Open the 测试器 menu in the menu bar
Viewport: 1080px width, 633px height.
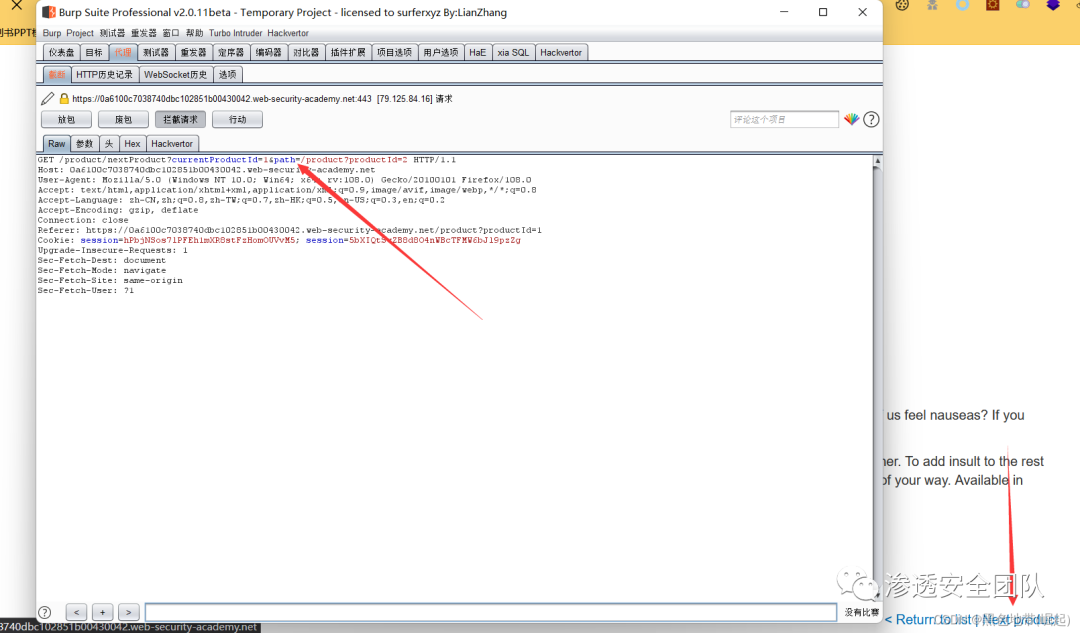tap(112, 33)
